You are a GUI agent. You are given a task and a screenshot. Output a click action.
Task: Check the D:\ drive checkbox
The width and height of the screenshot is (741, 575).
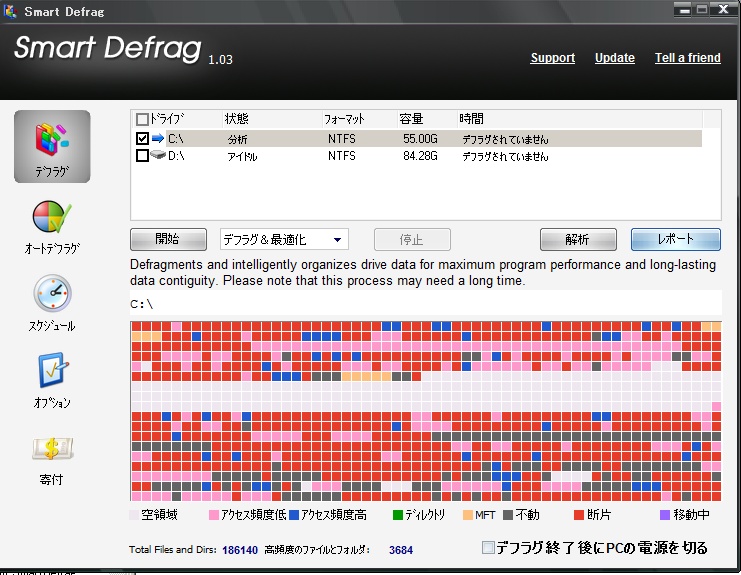[x=142, y=155]
